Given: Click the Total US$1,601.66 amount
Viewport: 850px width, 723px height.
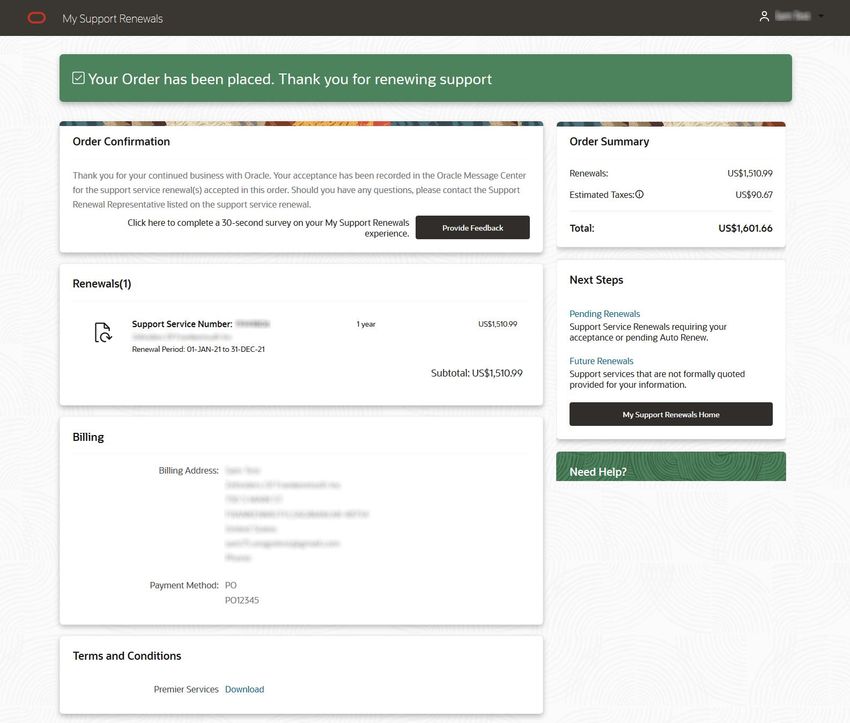Looking at the screenshot, I should pyautogui.click(x=745, y=228).
